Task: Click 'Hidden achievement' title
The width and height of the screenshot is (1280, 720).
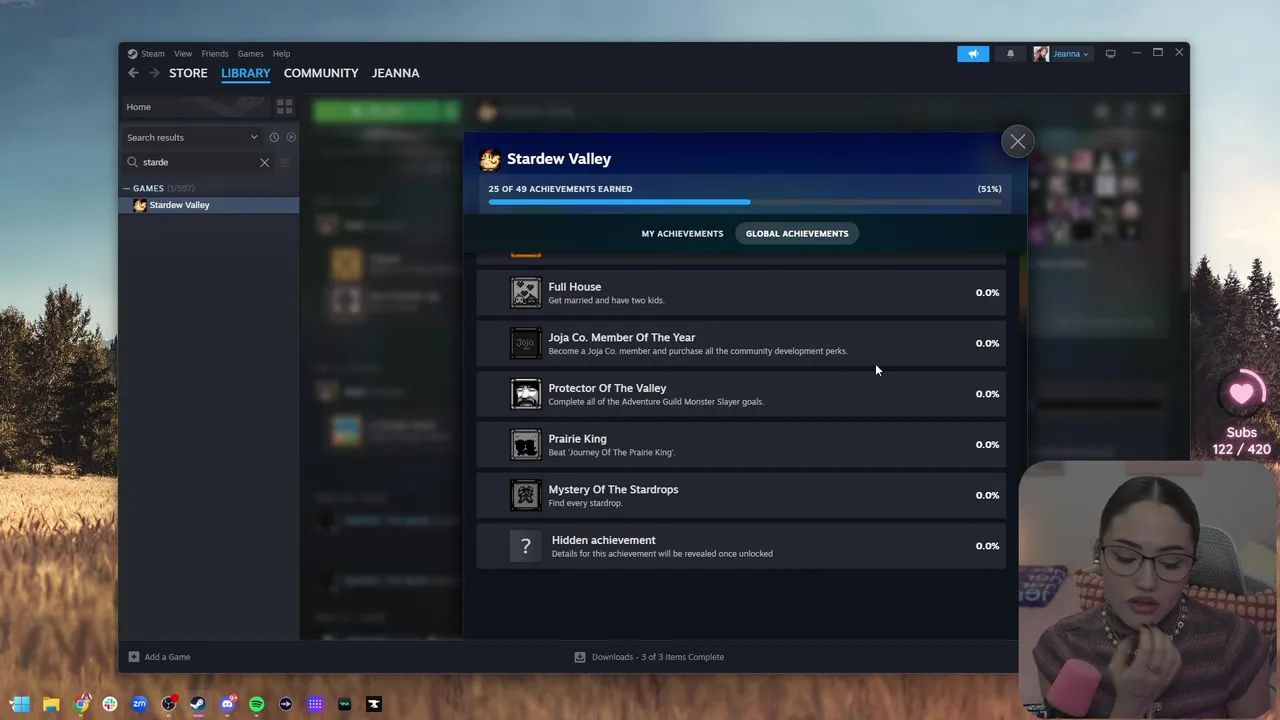Action: click(603, 540)
